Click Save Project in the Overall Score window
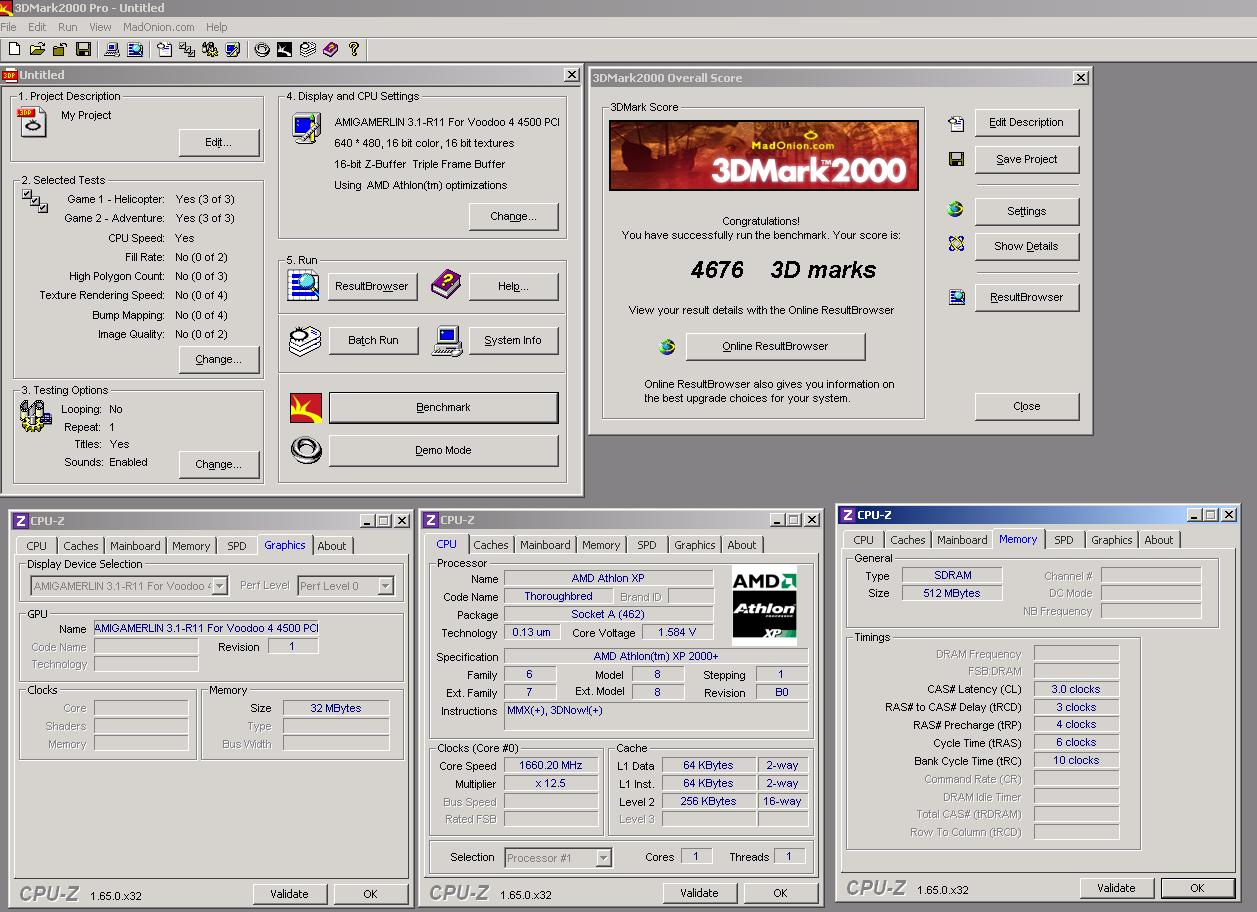 (1026, 159)
